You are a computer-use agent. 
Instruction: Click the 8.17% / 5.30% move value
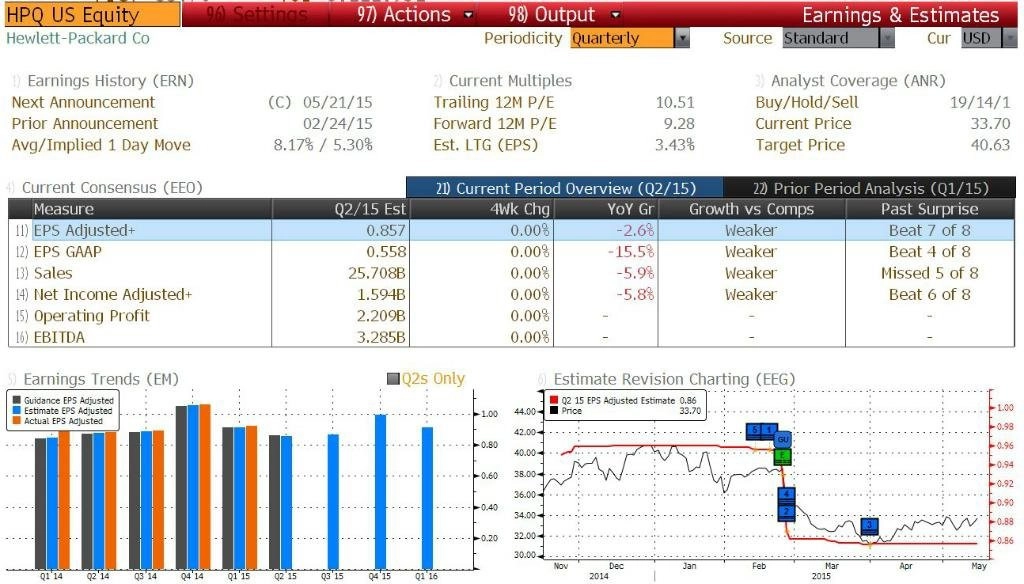(x=323, y=145)
